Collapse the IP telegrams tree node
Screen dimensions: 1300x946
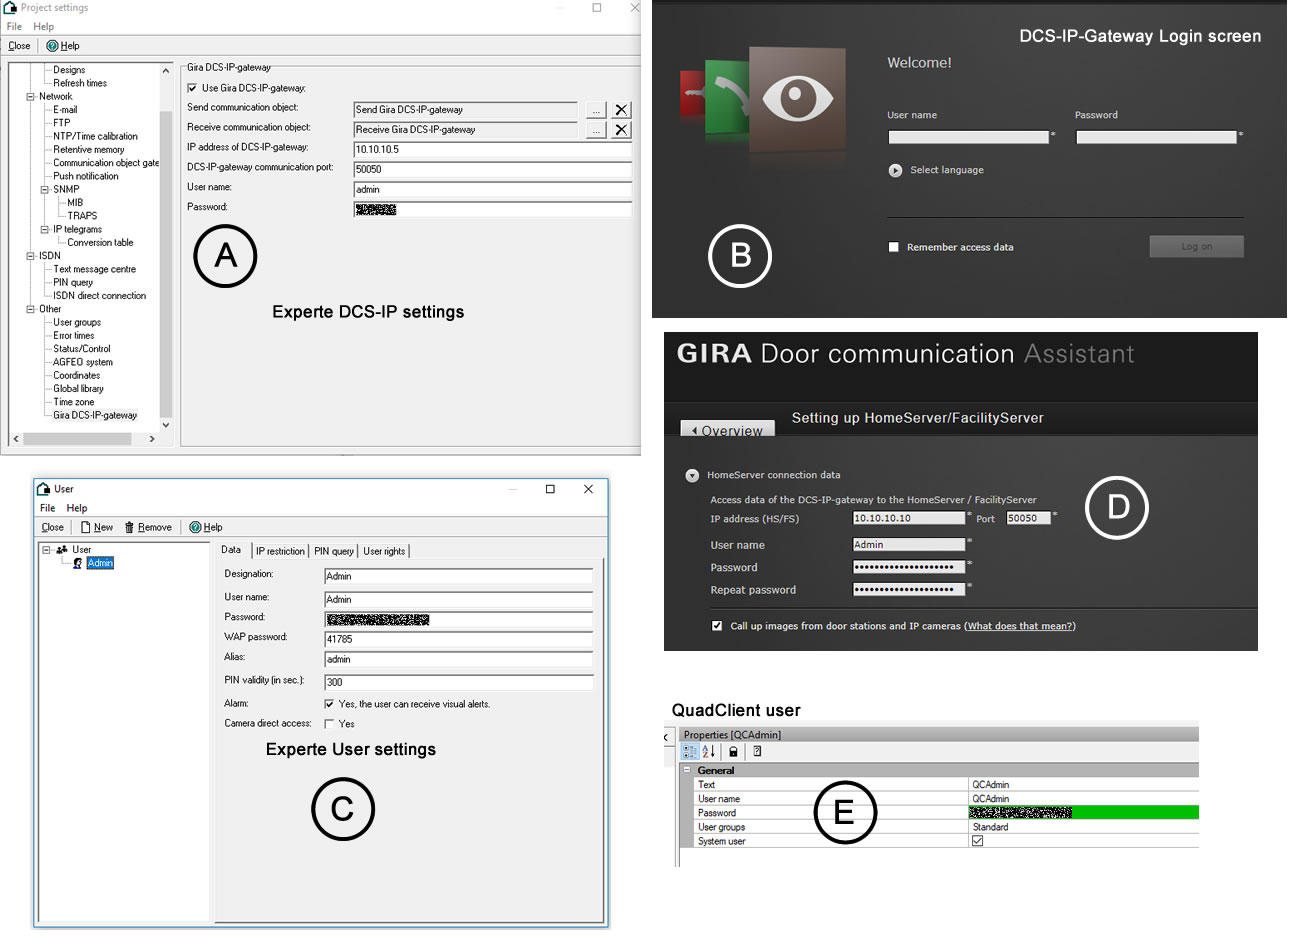click(44, 229)
